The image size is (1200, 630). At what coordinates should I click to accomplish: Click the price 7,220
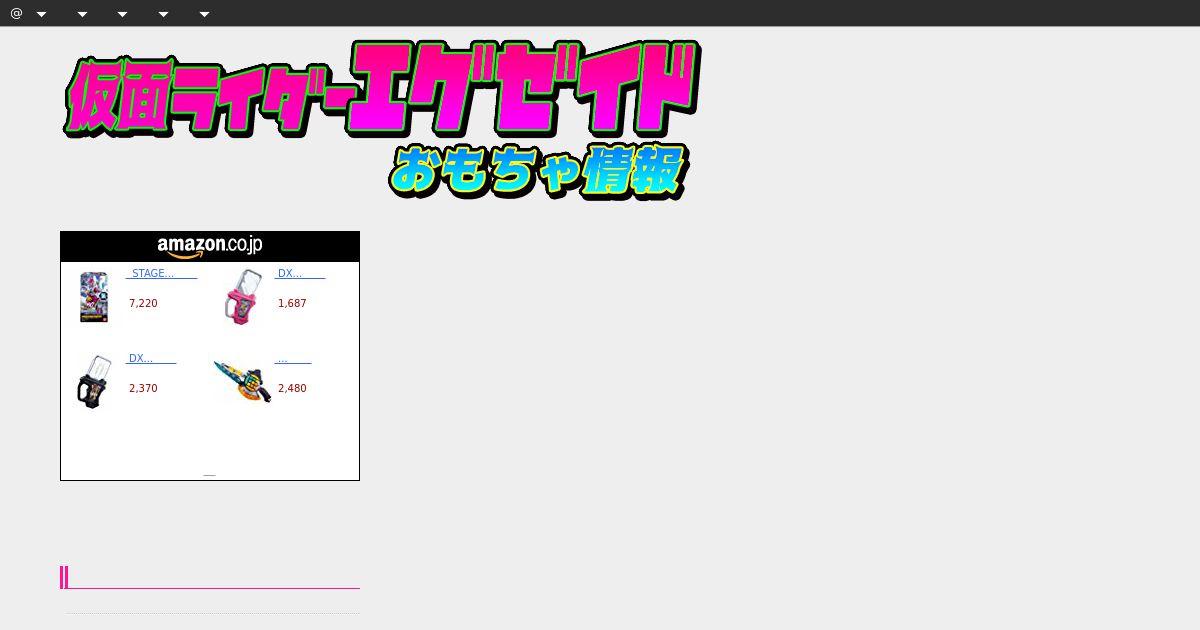pyautogui.click(x=143, y=303)
